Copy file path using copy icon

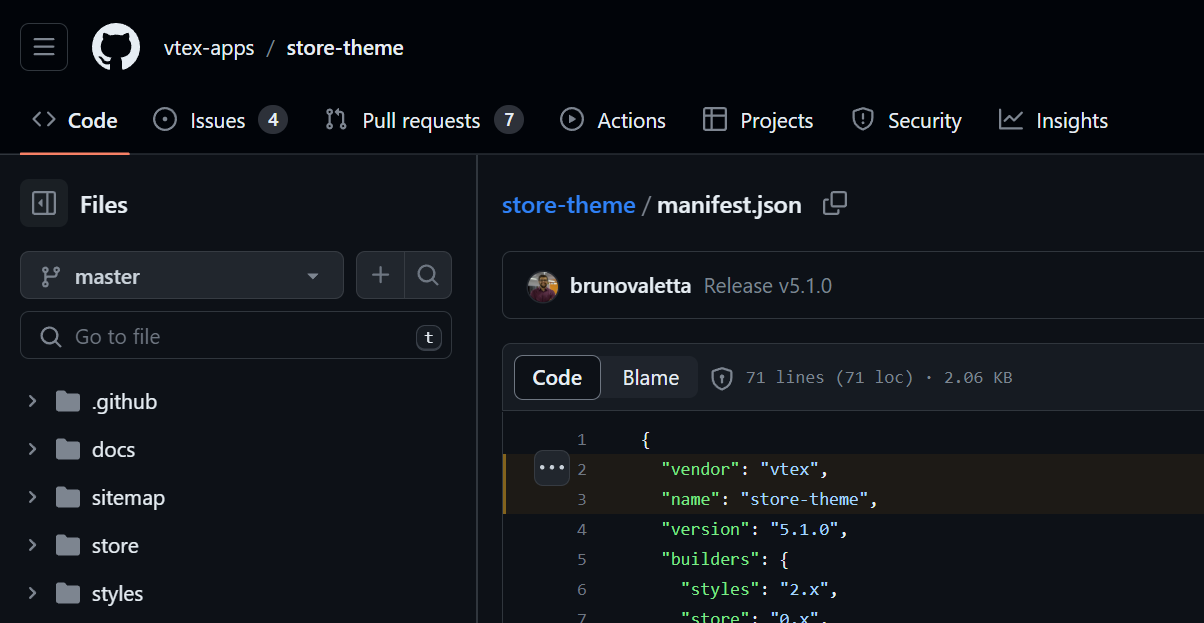[834, 204]
